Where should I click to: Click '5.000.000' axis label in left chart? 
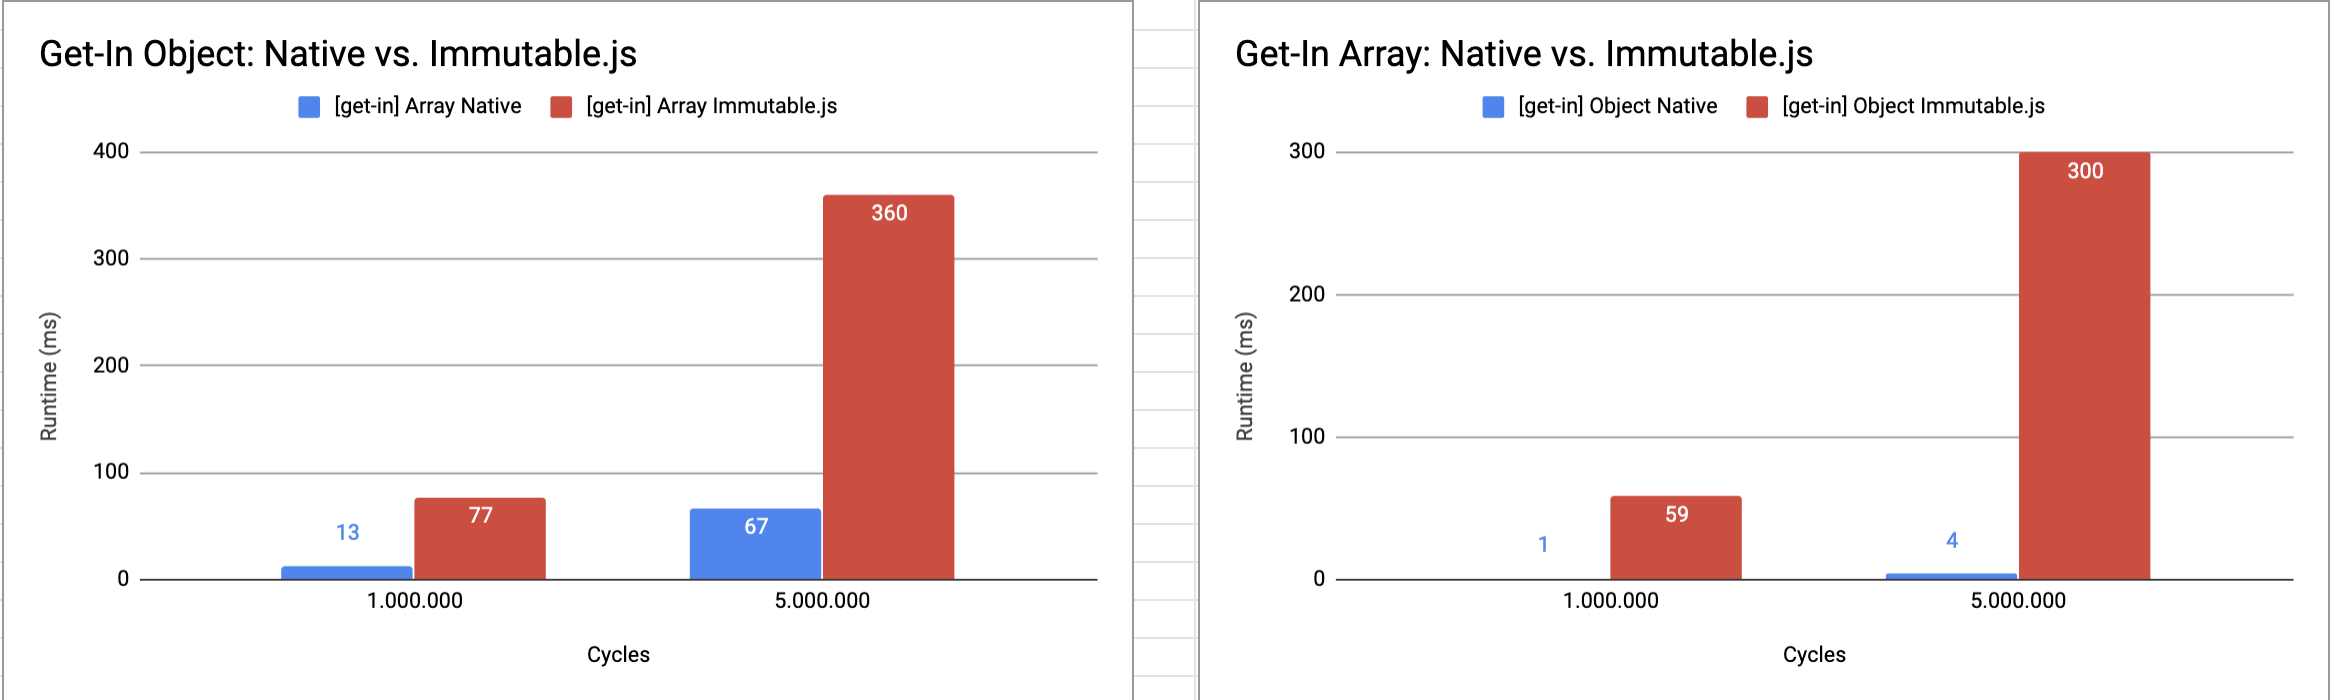[823, 600]
